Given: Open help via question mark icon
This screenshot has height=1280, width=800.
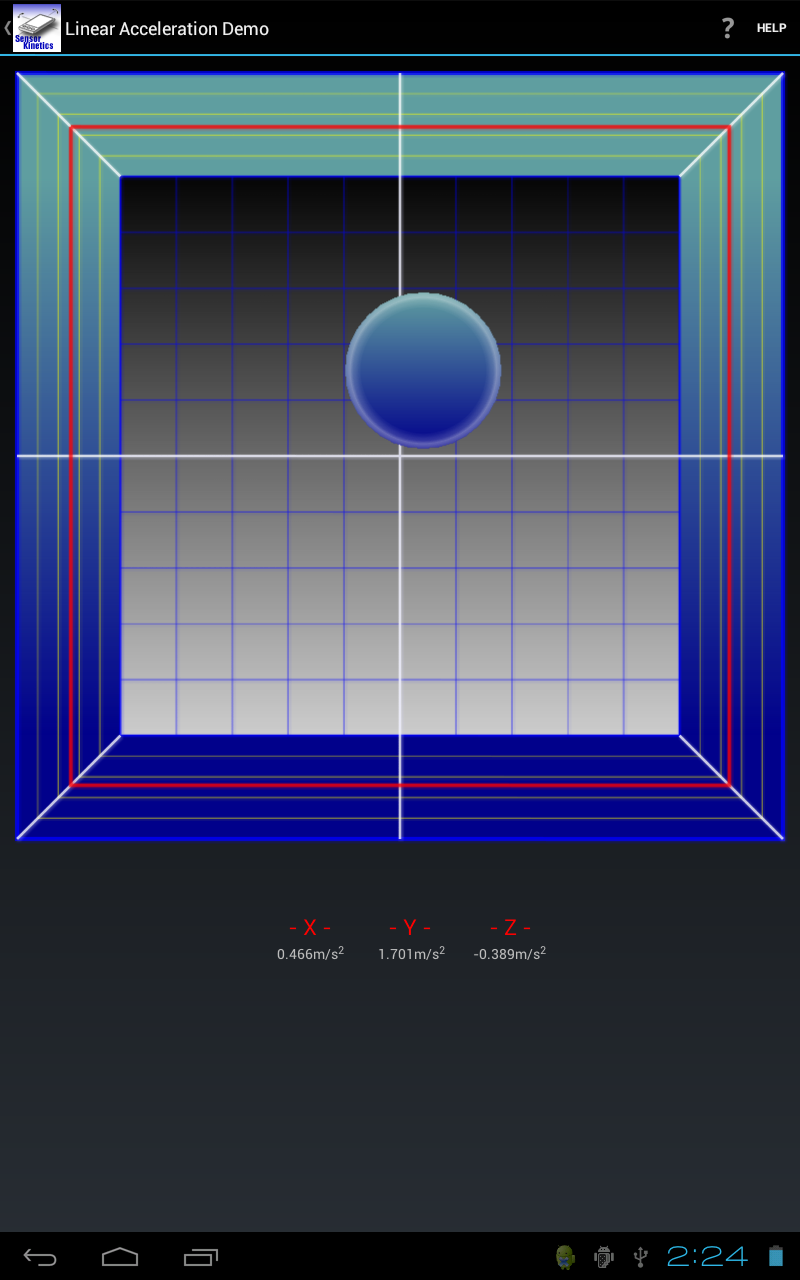Looking at the screenshot, I should click(x=728, y=28).
